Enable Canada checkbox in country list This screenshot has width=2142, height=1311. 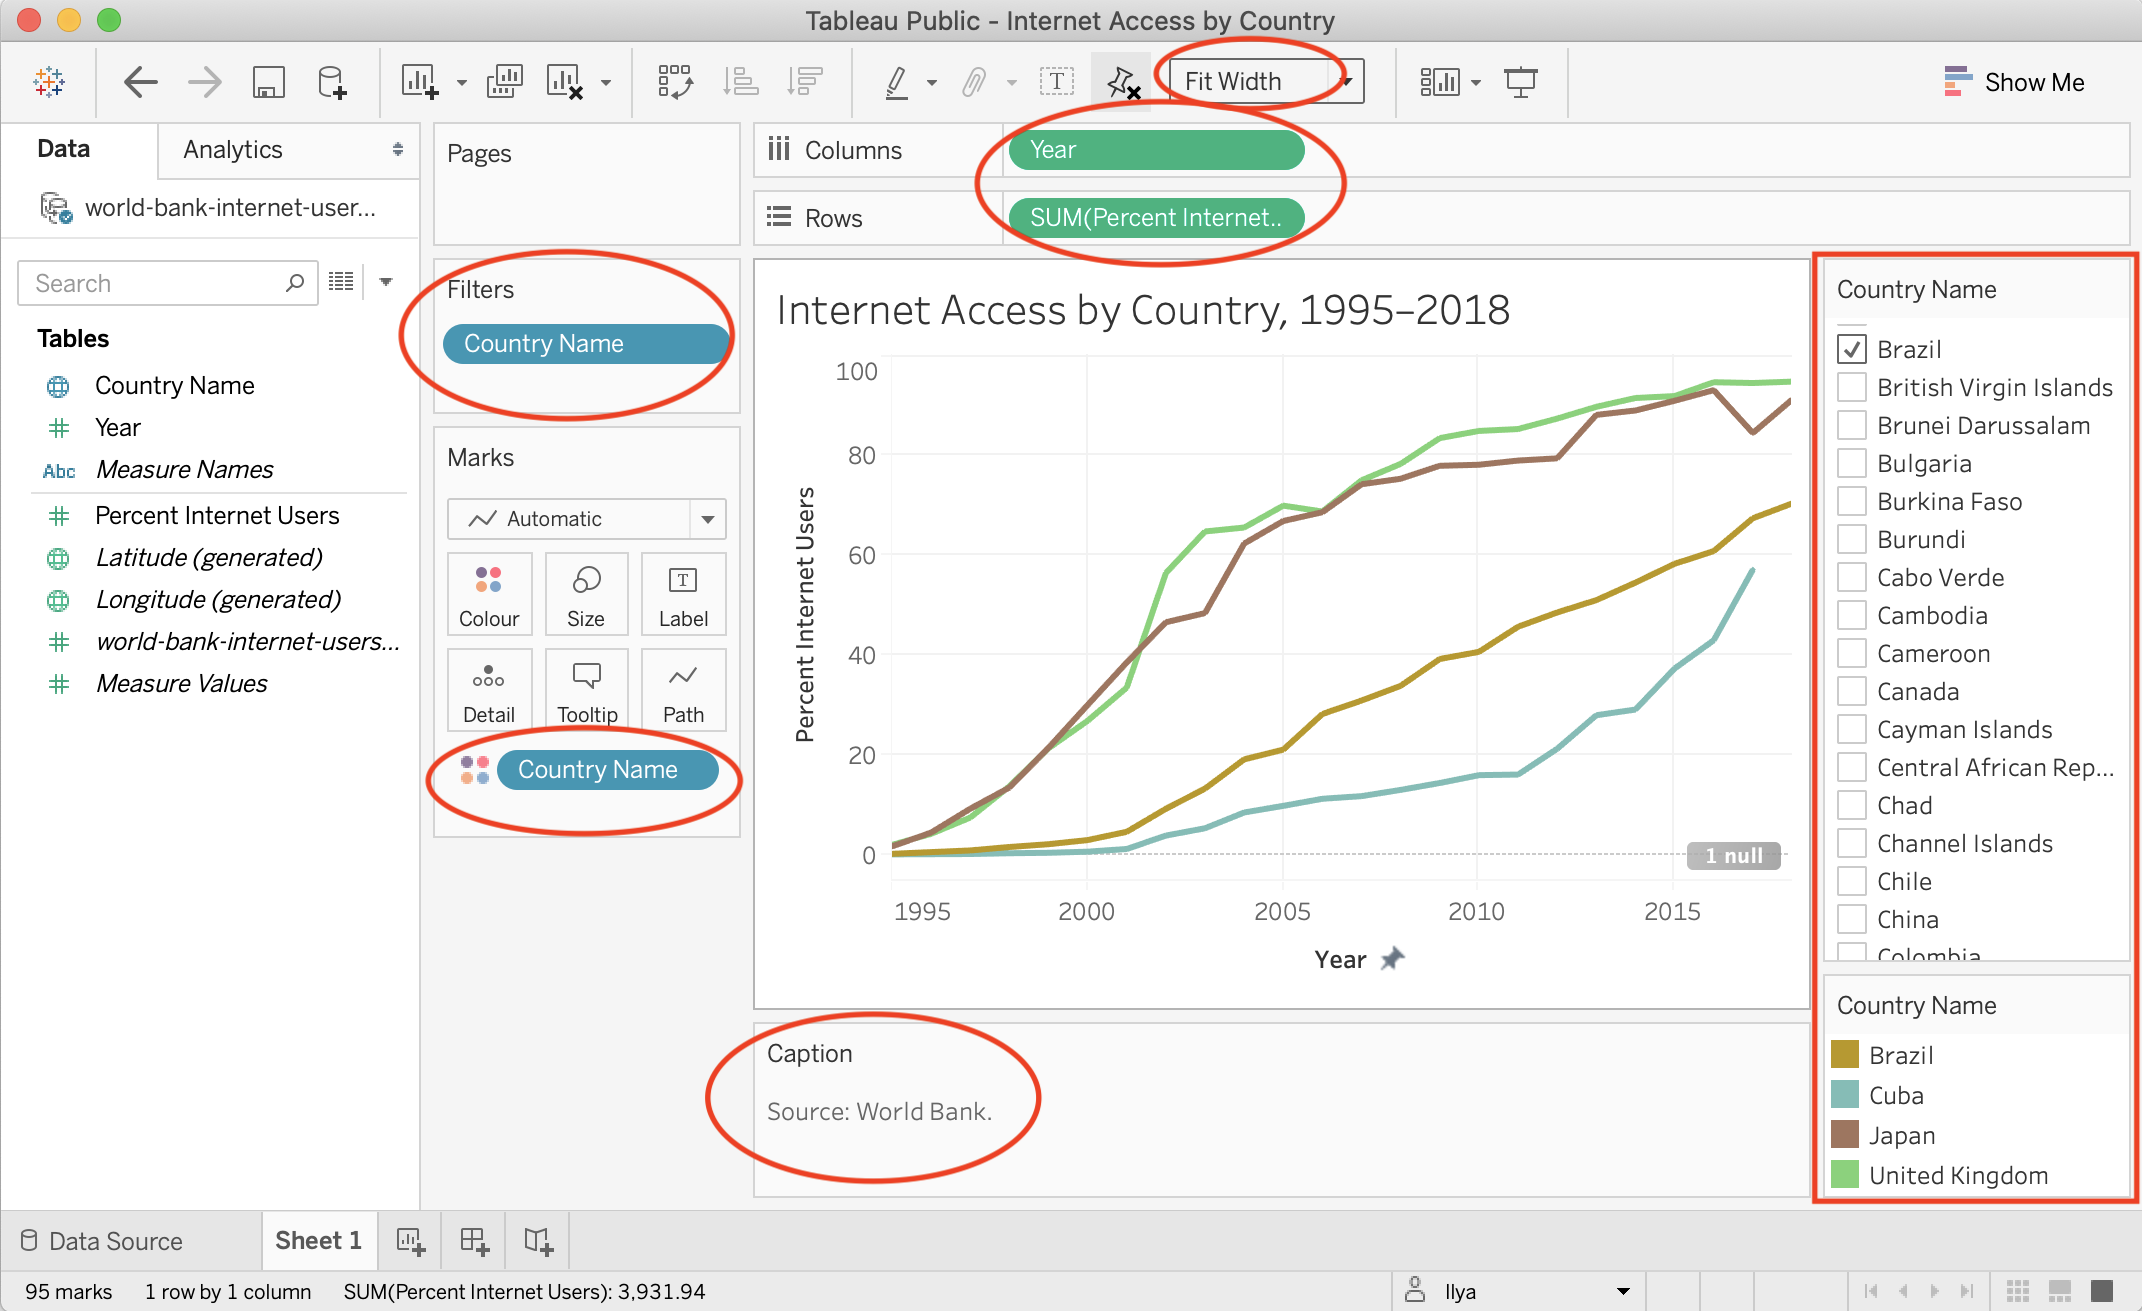1850,691
